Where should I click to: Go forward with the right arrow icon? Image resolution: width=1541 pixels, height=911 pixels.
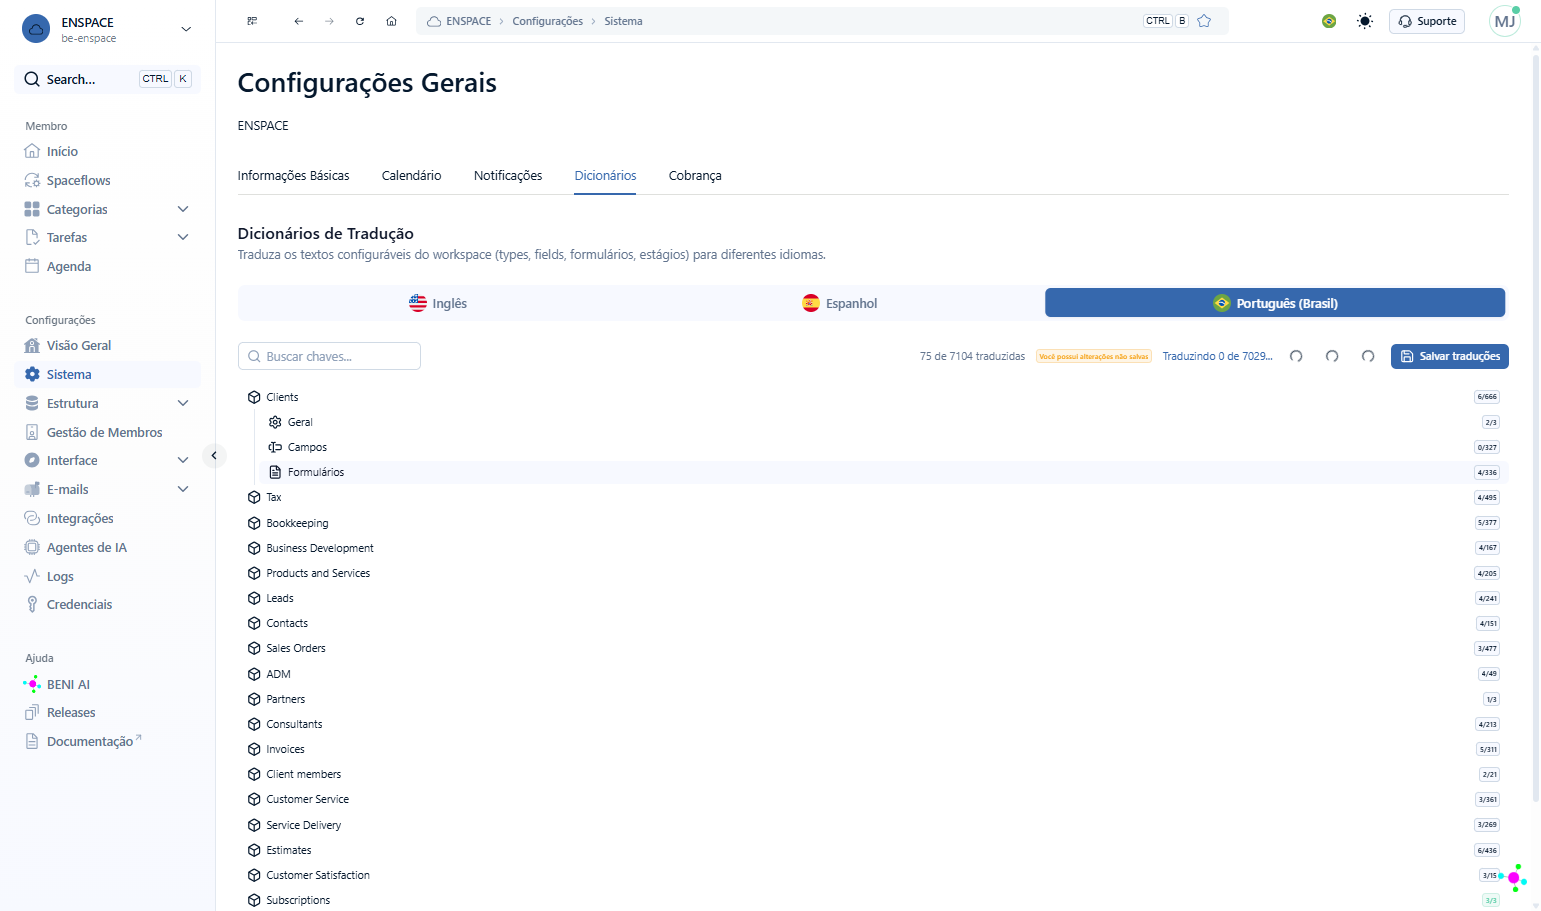click(329, 21)
